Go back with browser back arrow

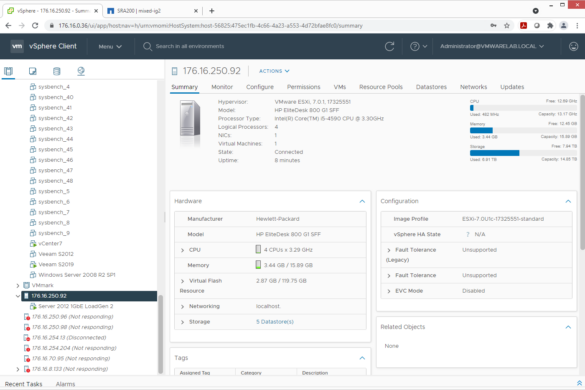tap(8, 25)
